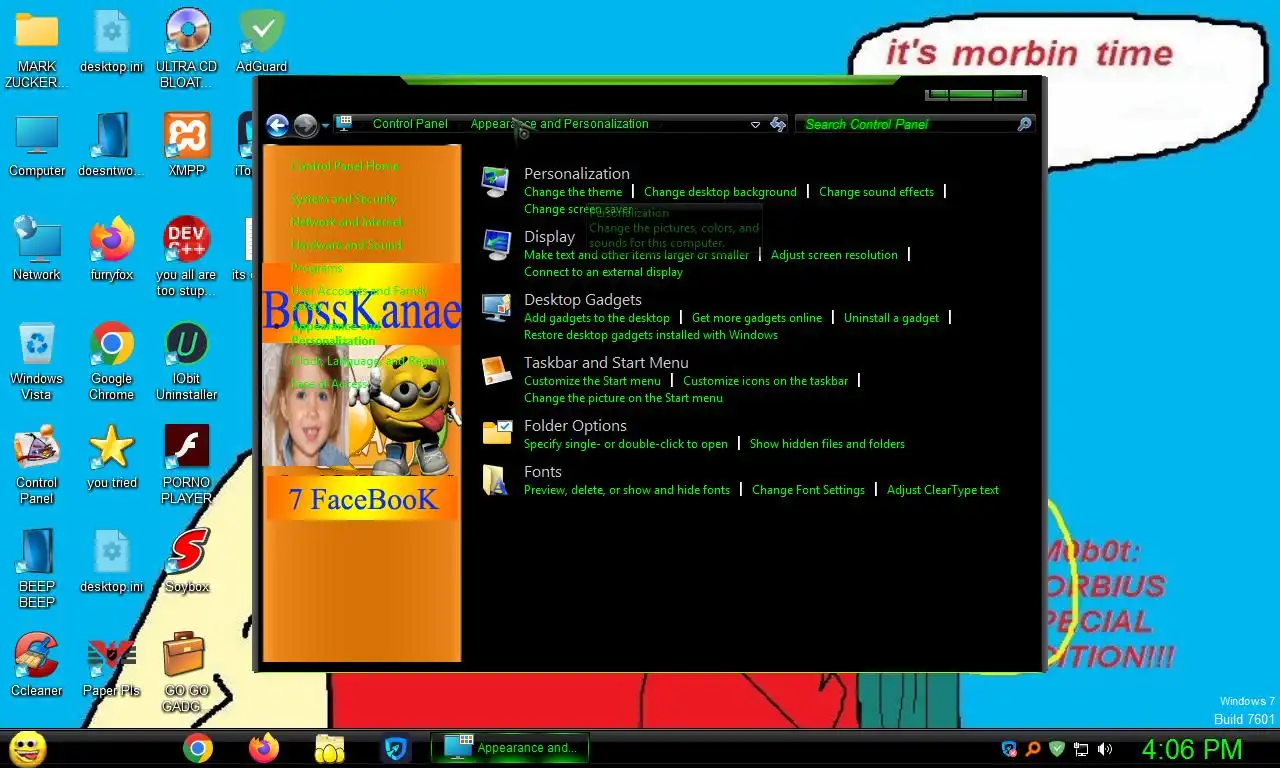Click Uninstall a gadget link

(x=891, y=318)
